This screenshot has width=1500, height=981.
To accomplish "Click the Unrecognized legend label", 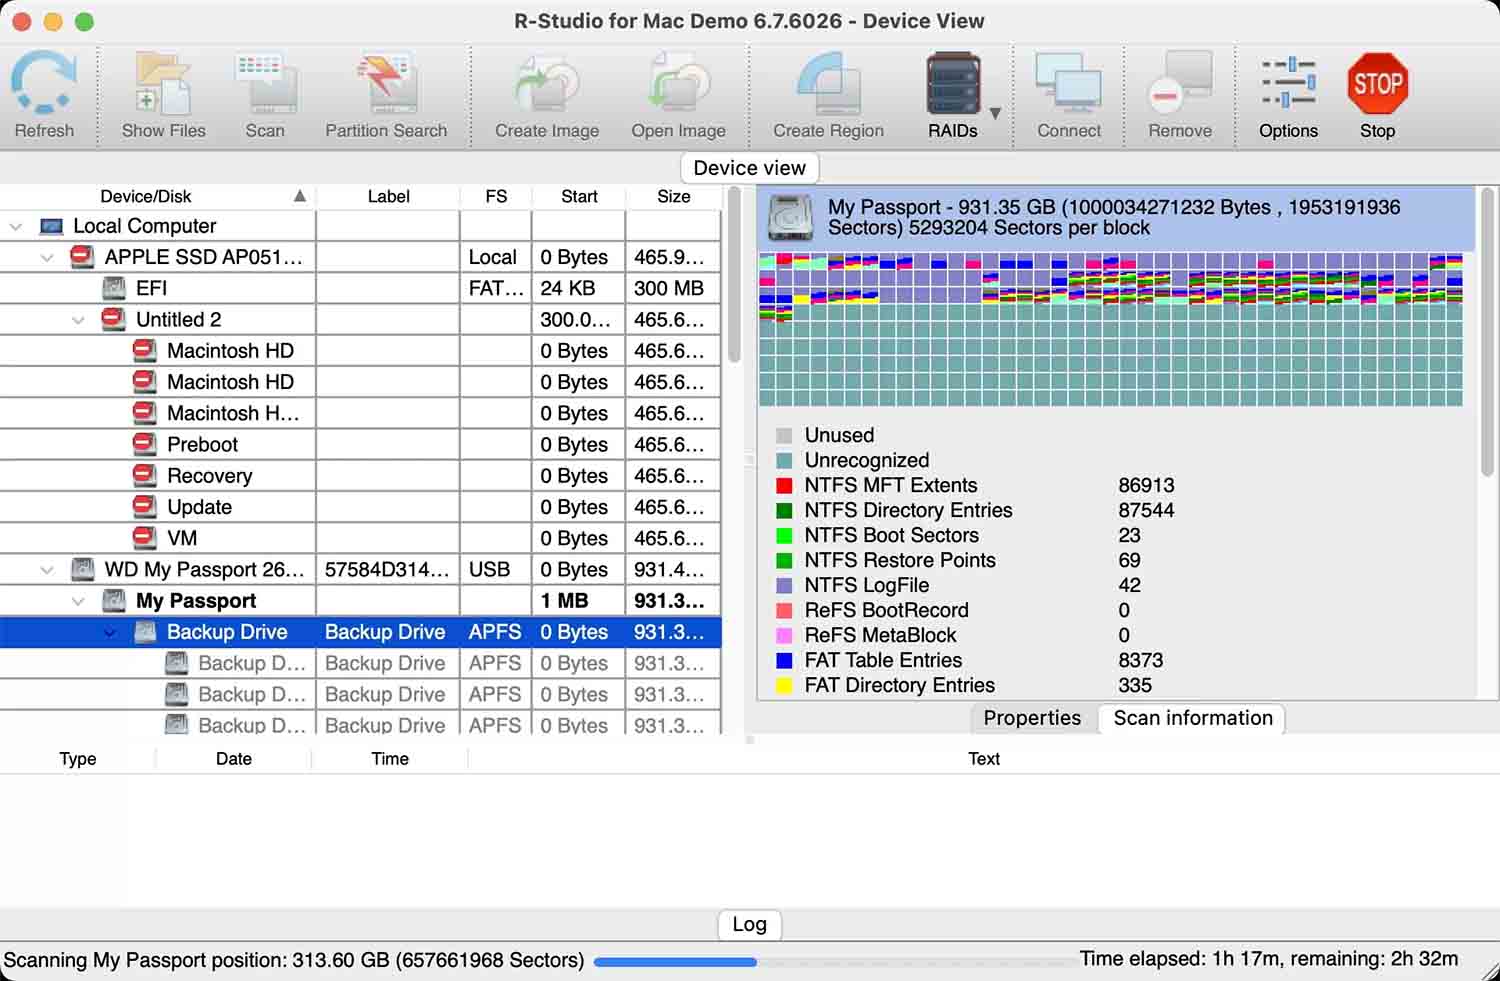I will pos(867,460).
